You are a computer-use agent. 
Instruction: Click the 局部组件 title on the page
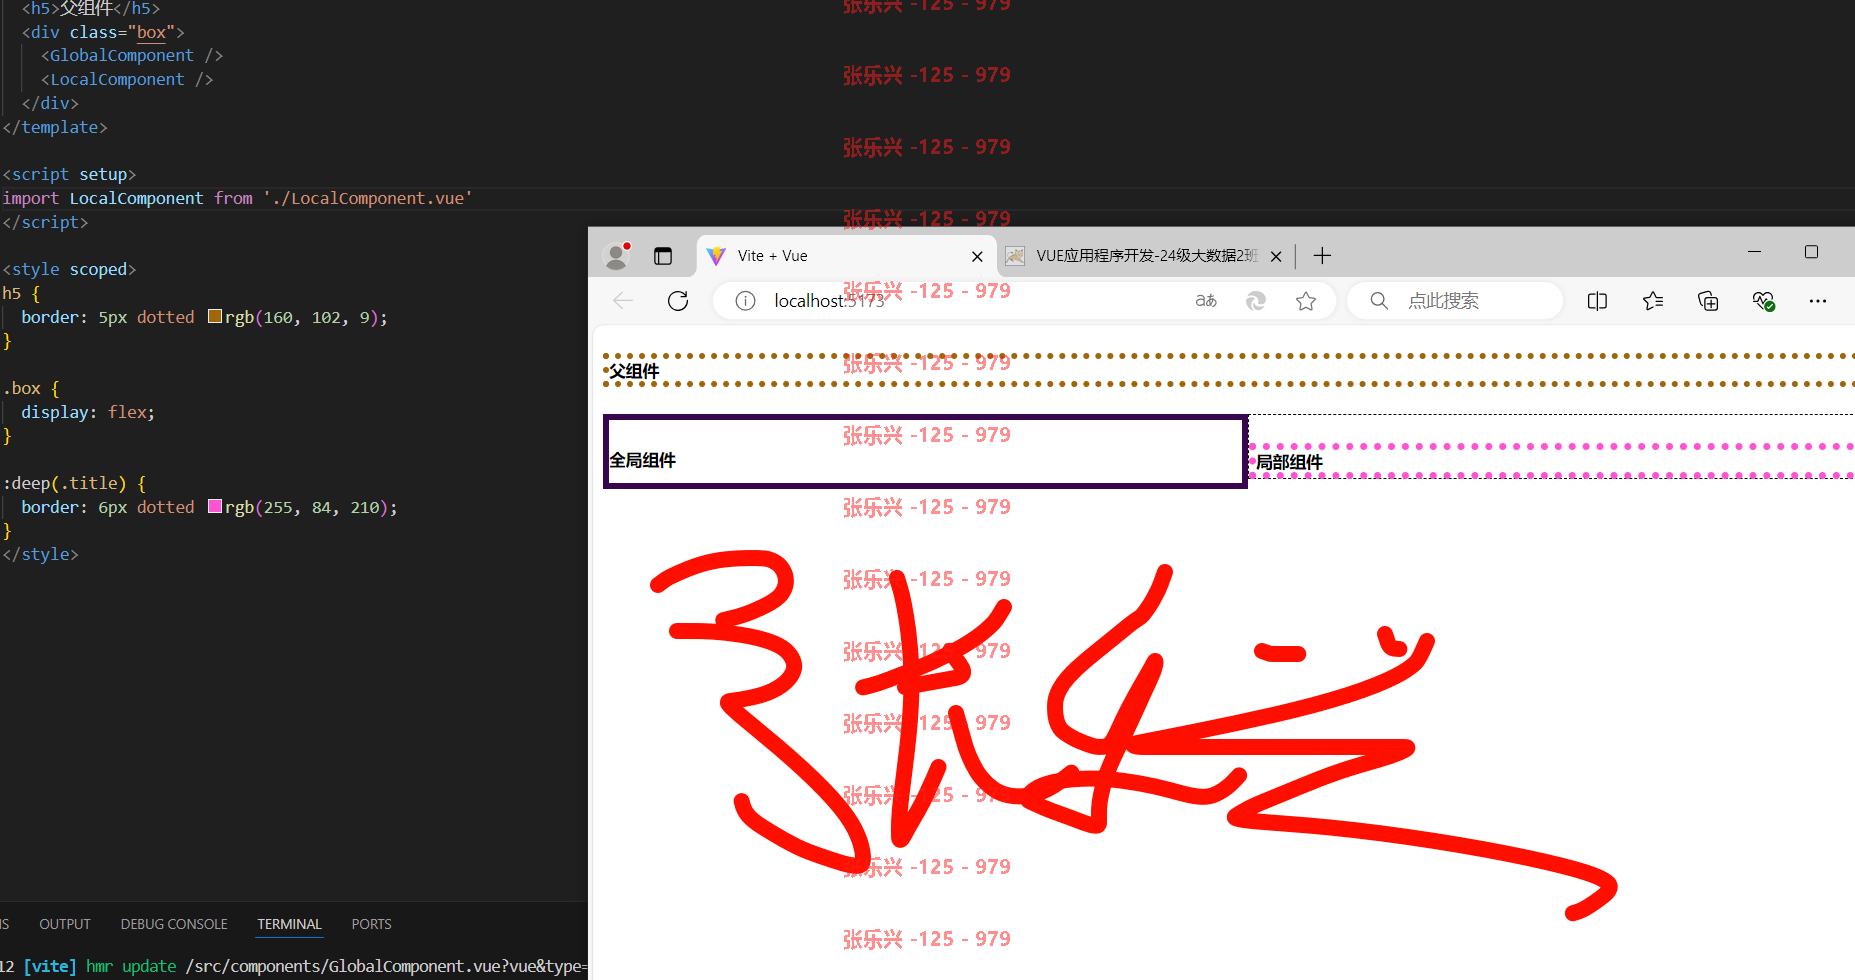1289,462
